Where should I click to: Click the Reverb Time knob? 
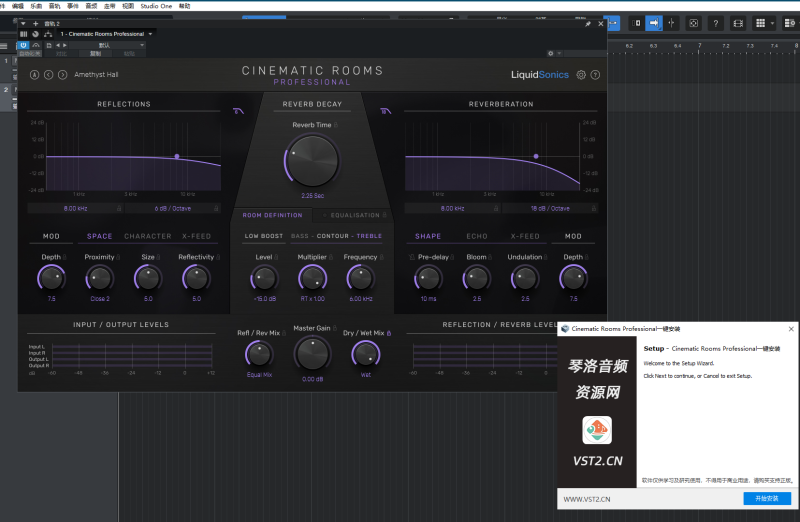[x=313, y=160]
